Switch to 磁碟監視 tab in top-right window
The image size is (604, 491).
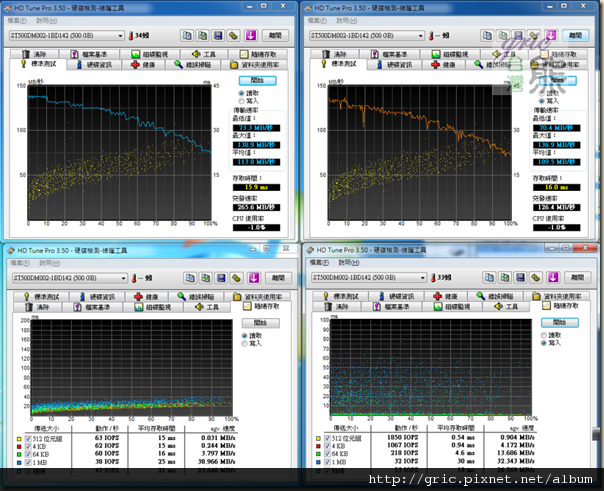451,54
